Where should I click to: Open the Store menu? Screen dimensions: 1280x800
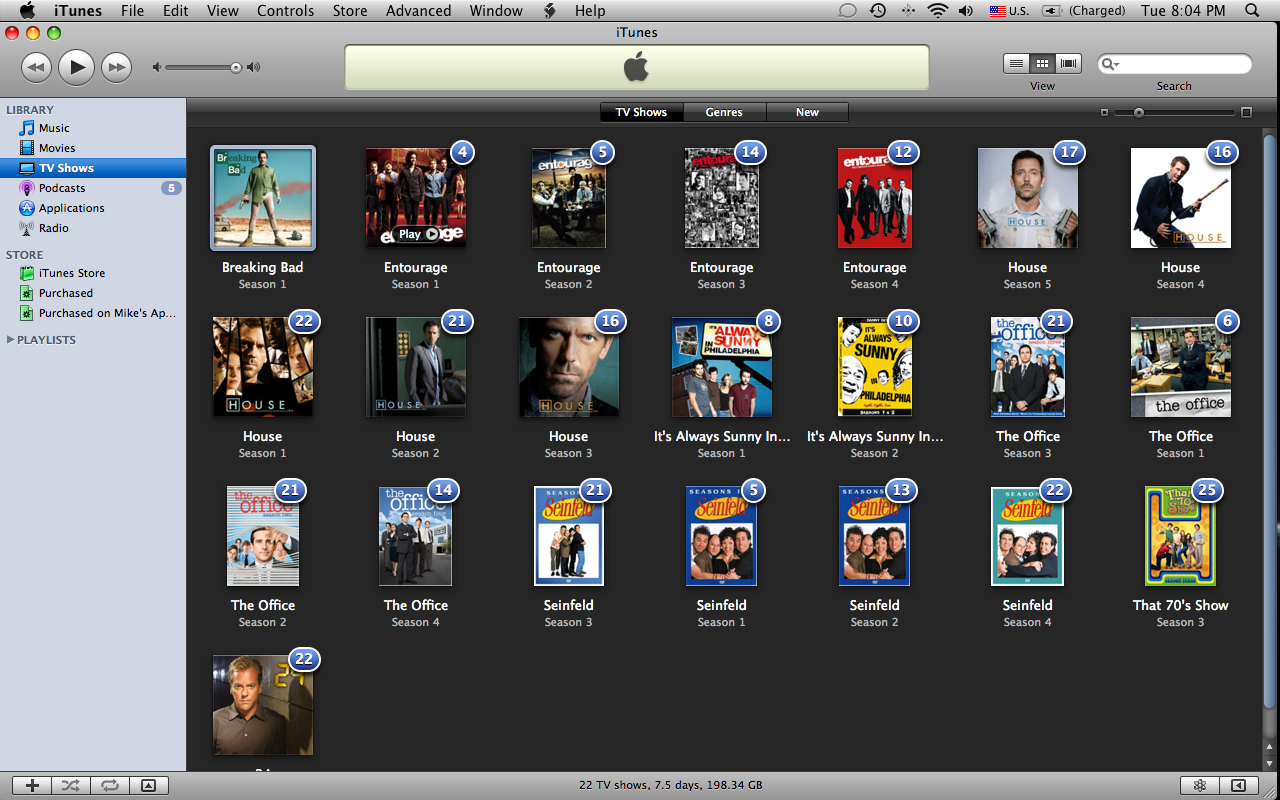(350, 11)
